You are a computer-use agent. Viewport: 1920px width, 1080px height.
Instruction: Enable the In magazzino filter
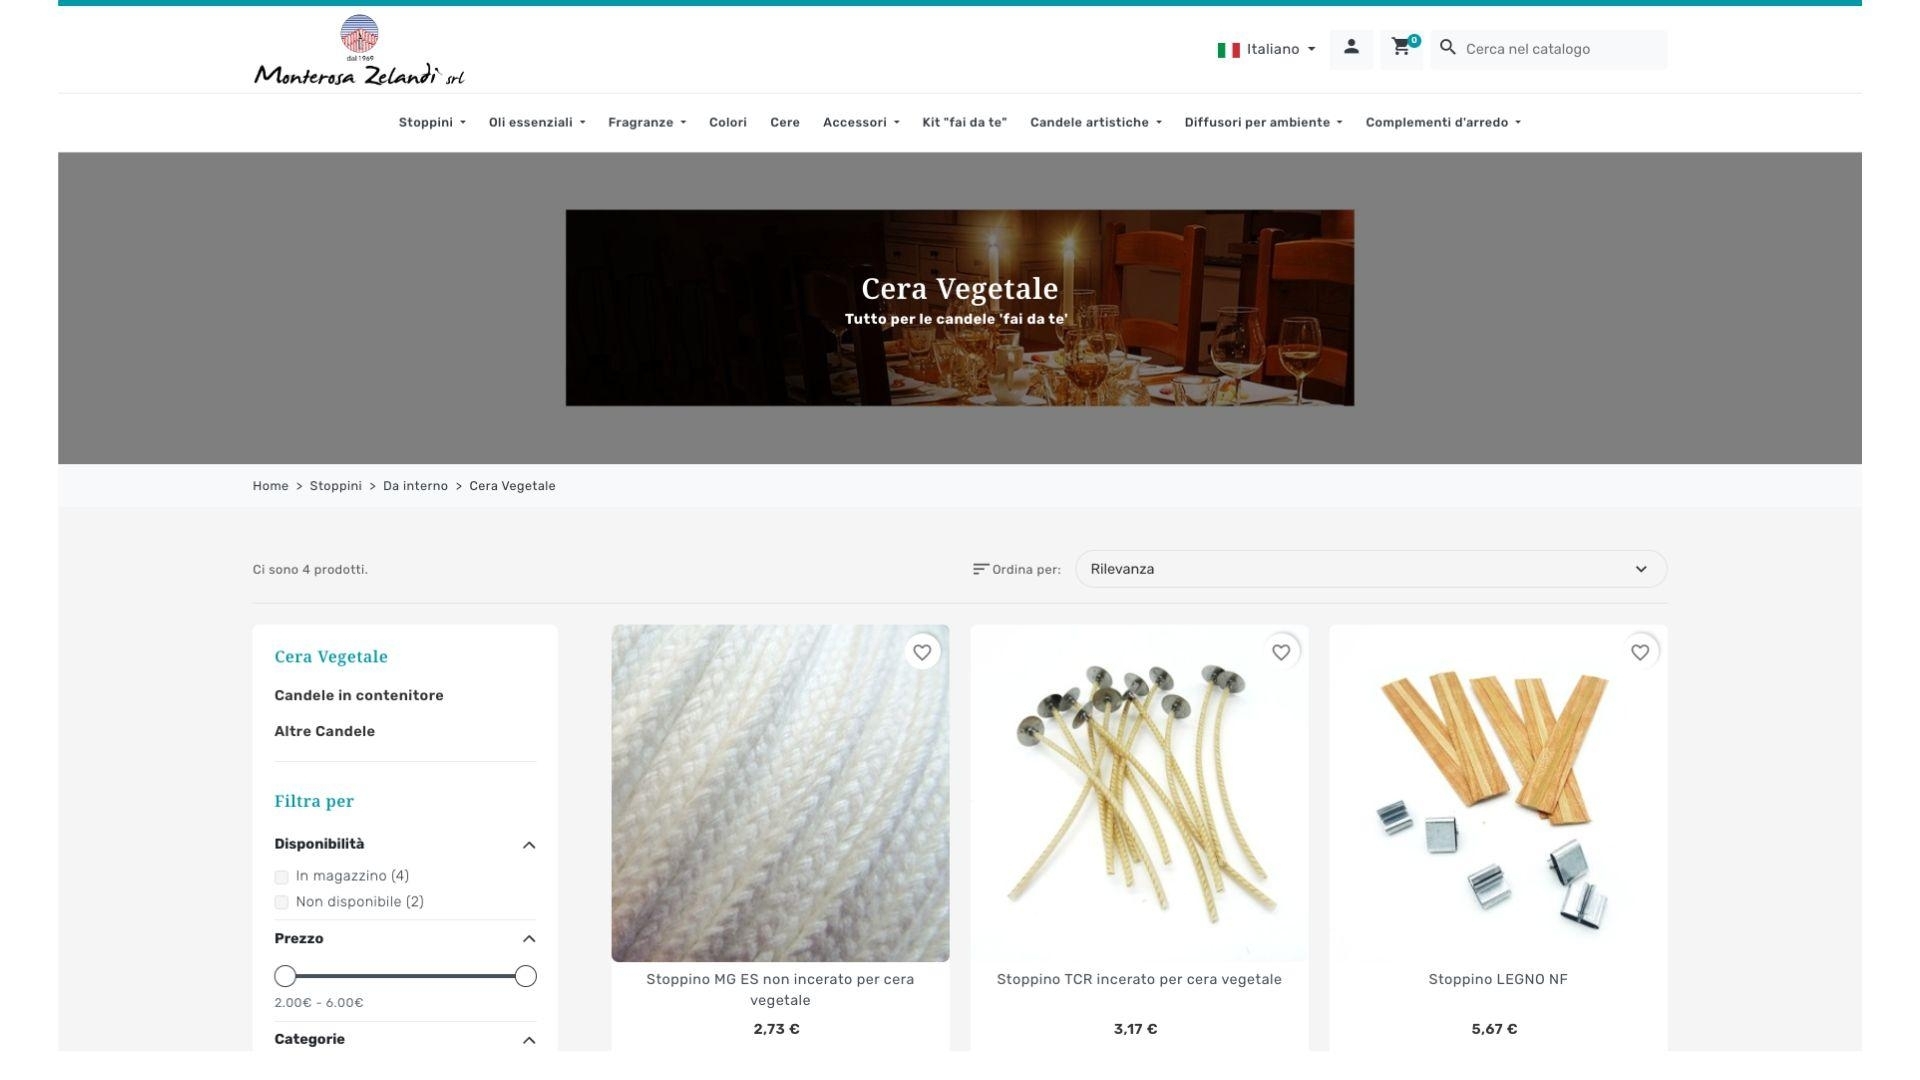point(281,877)
